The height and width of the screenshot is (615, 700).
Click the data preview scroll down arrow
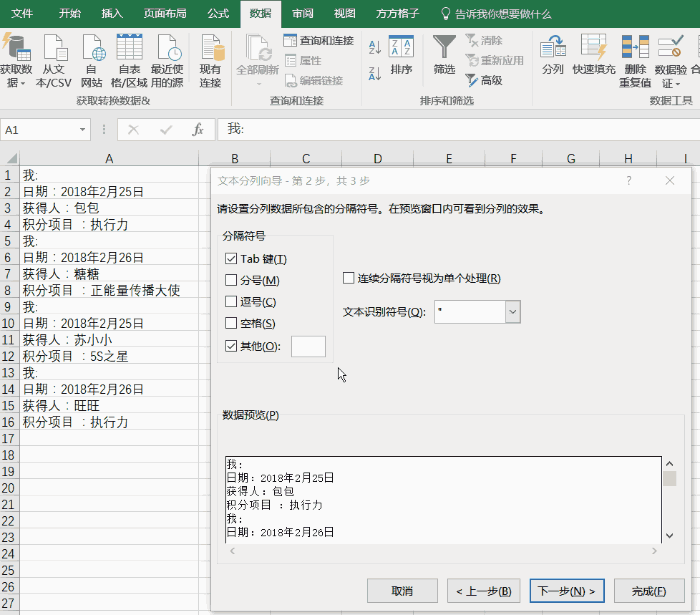pos(669,535)
